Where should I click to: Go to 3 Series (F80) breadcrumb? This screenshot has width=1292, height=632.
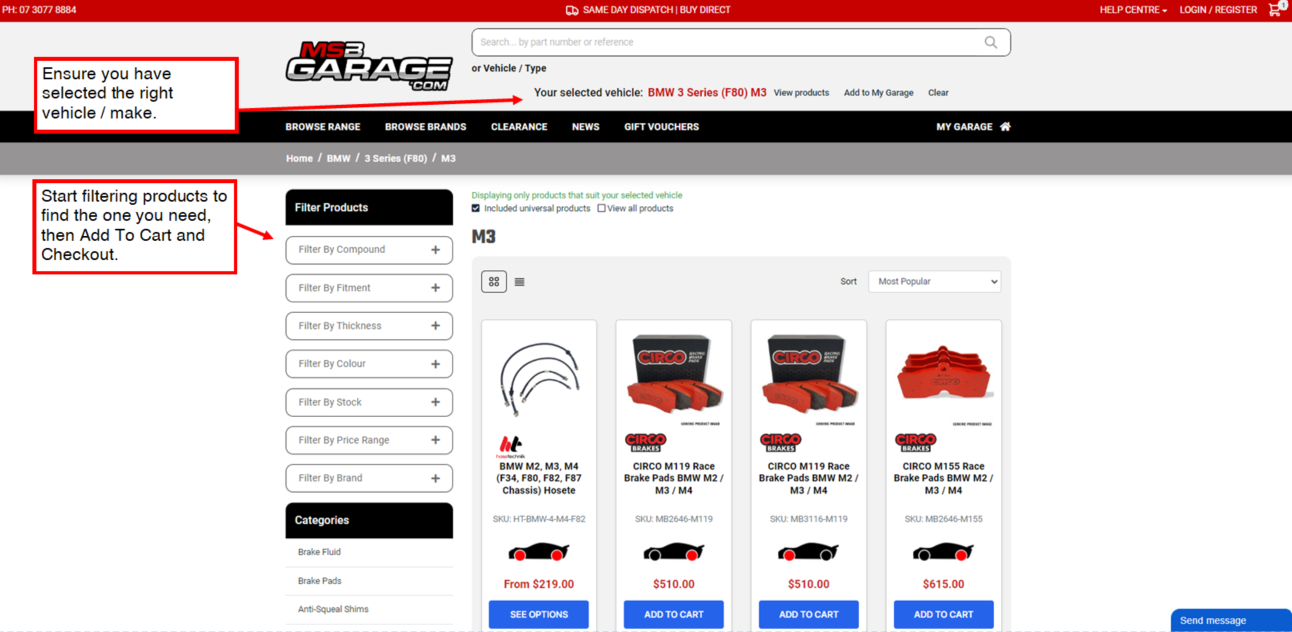point(395,159)
